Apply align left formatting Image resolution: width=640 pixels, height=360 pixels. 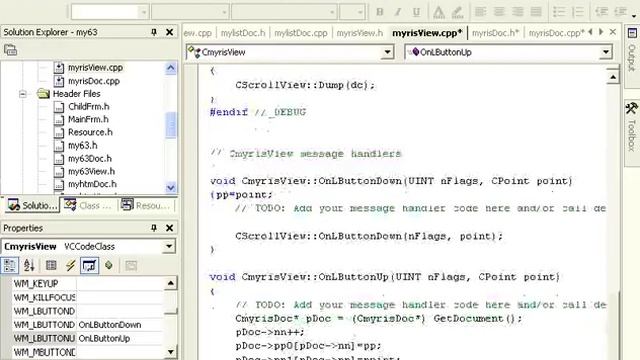point(480,12)
